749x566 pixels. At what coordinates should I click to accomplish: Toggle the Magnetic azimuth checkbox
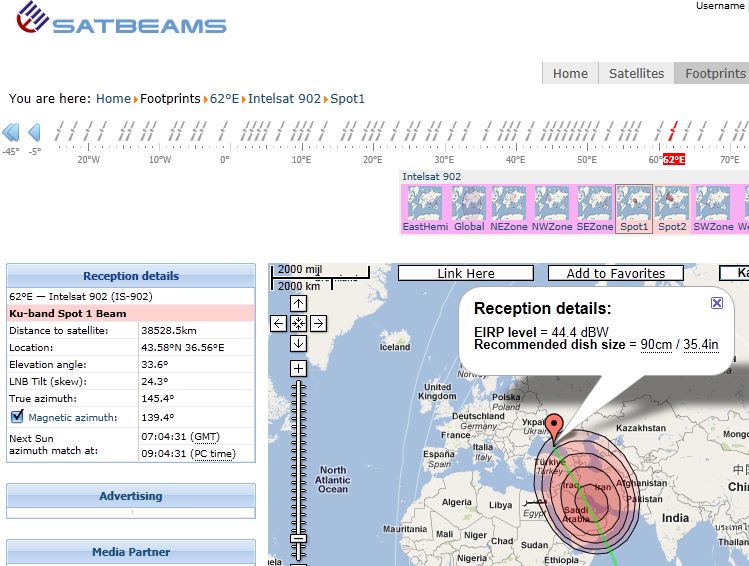pyautogui.click(x=17, y=416)
